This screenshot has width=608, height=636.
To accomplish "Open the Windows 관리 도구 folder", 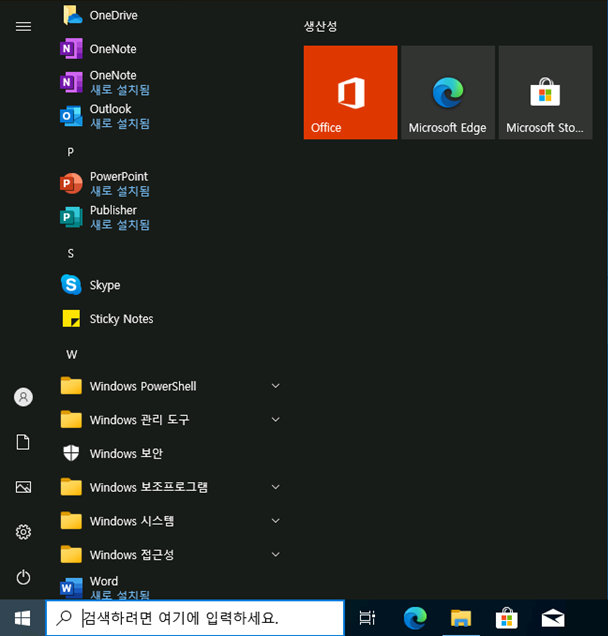I will (x=170, y=419).
